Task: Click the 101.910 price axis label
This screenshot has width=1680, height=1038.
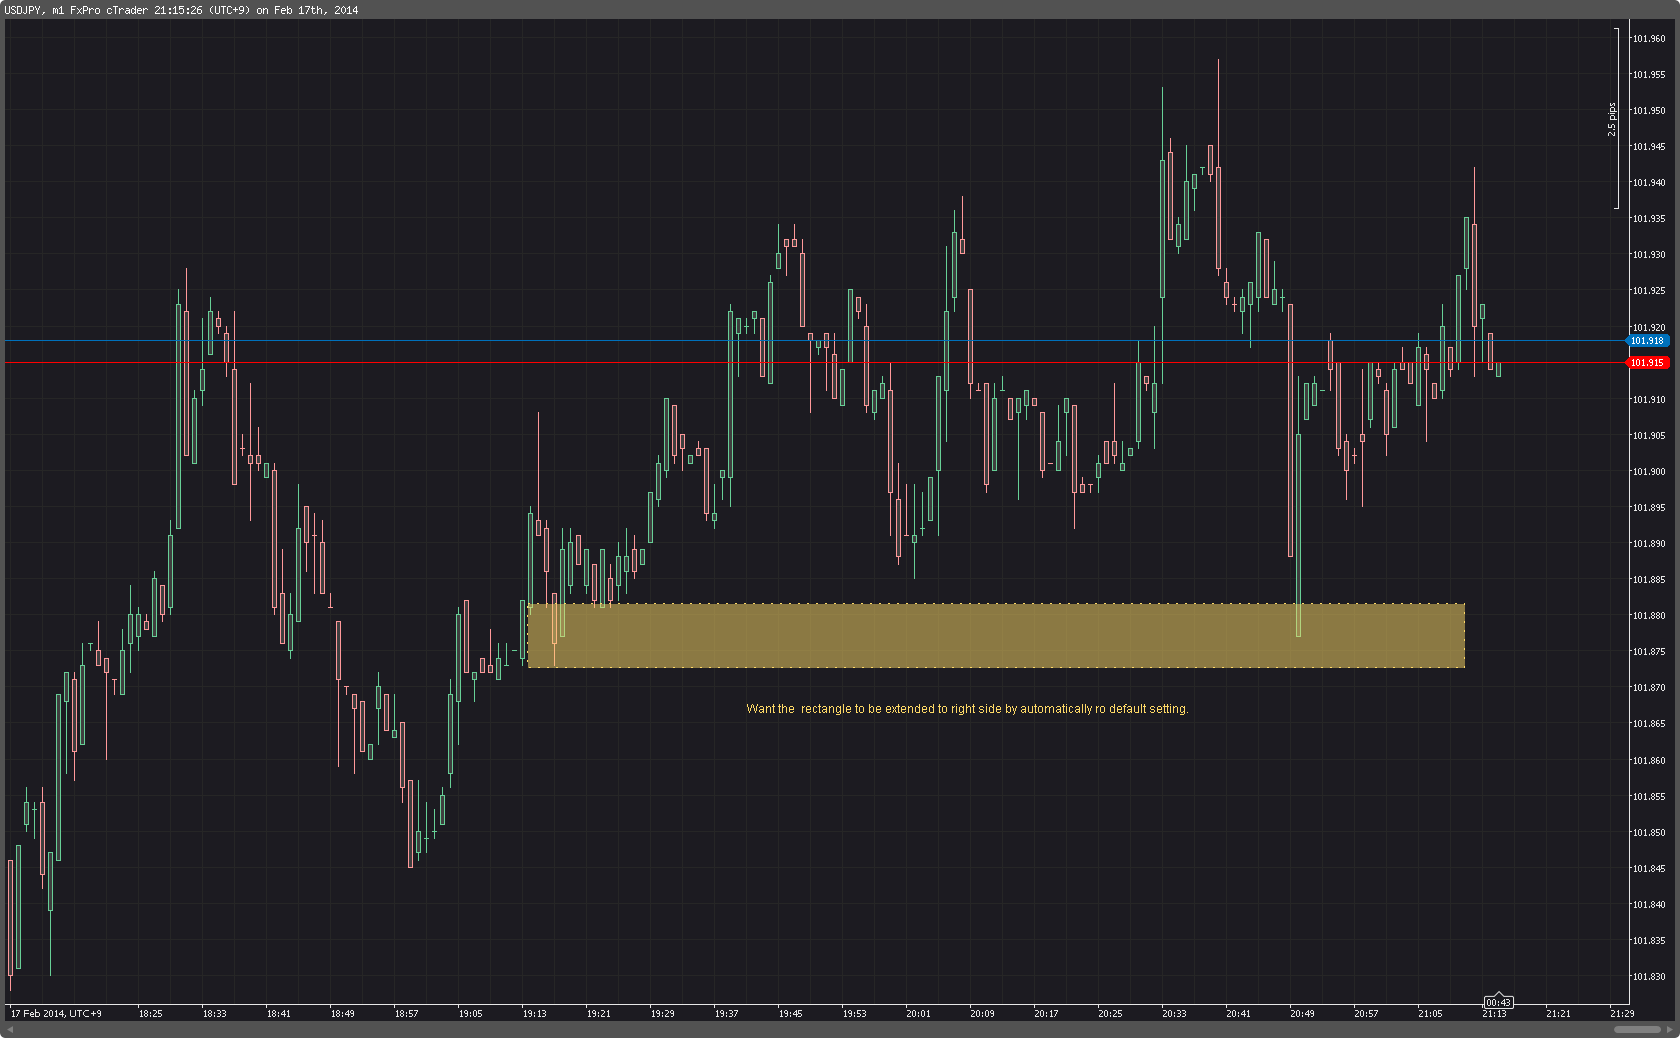Action: click(x=1649, y=400)
